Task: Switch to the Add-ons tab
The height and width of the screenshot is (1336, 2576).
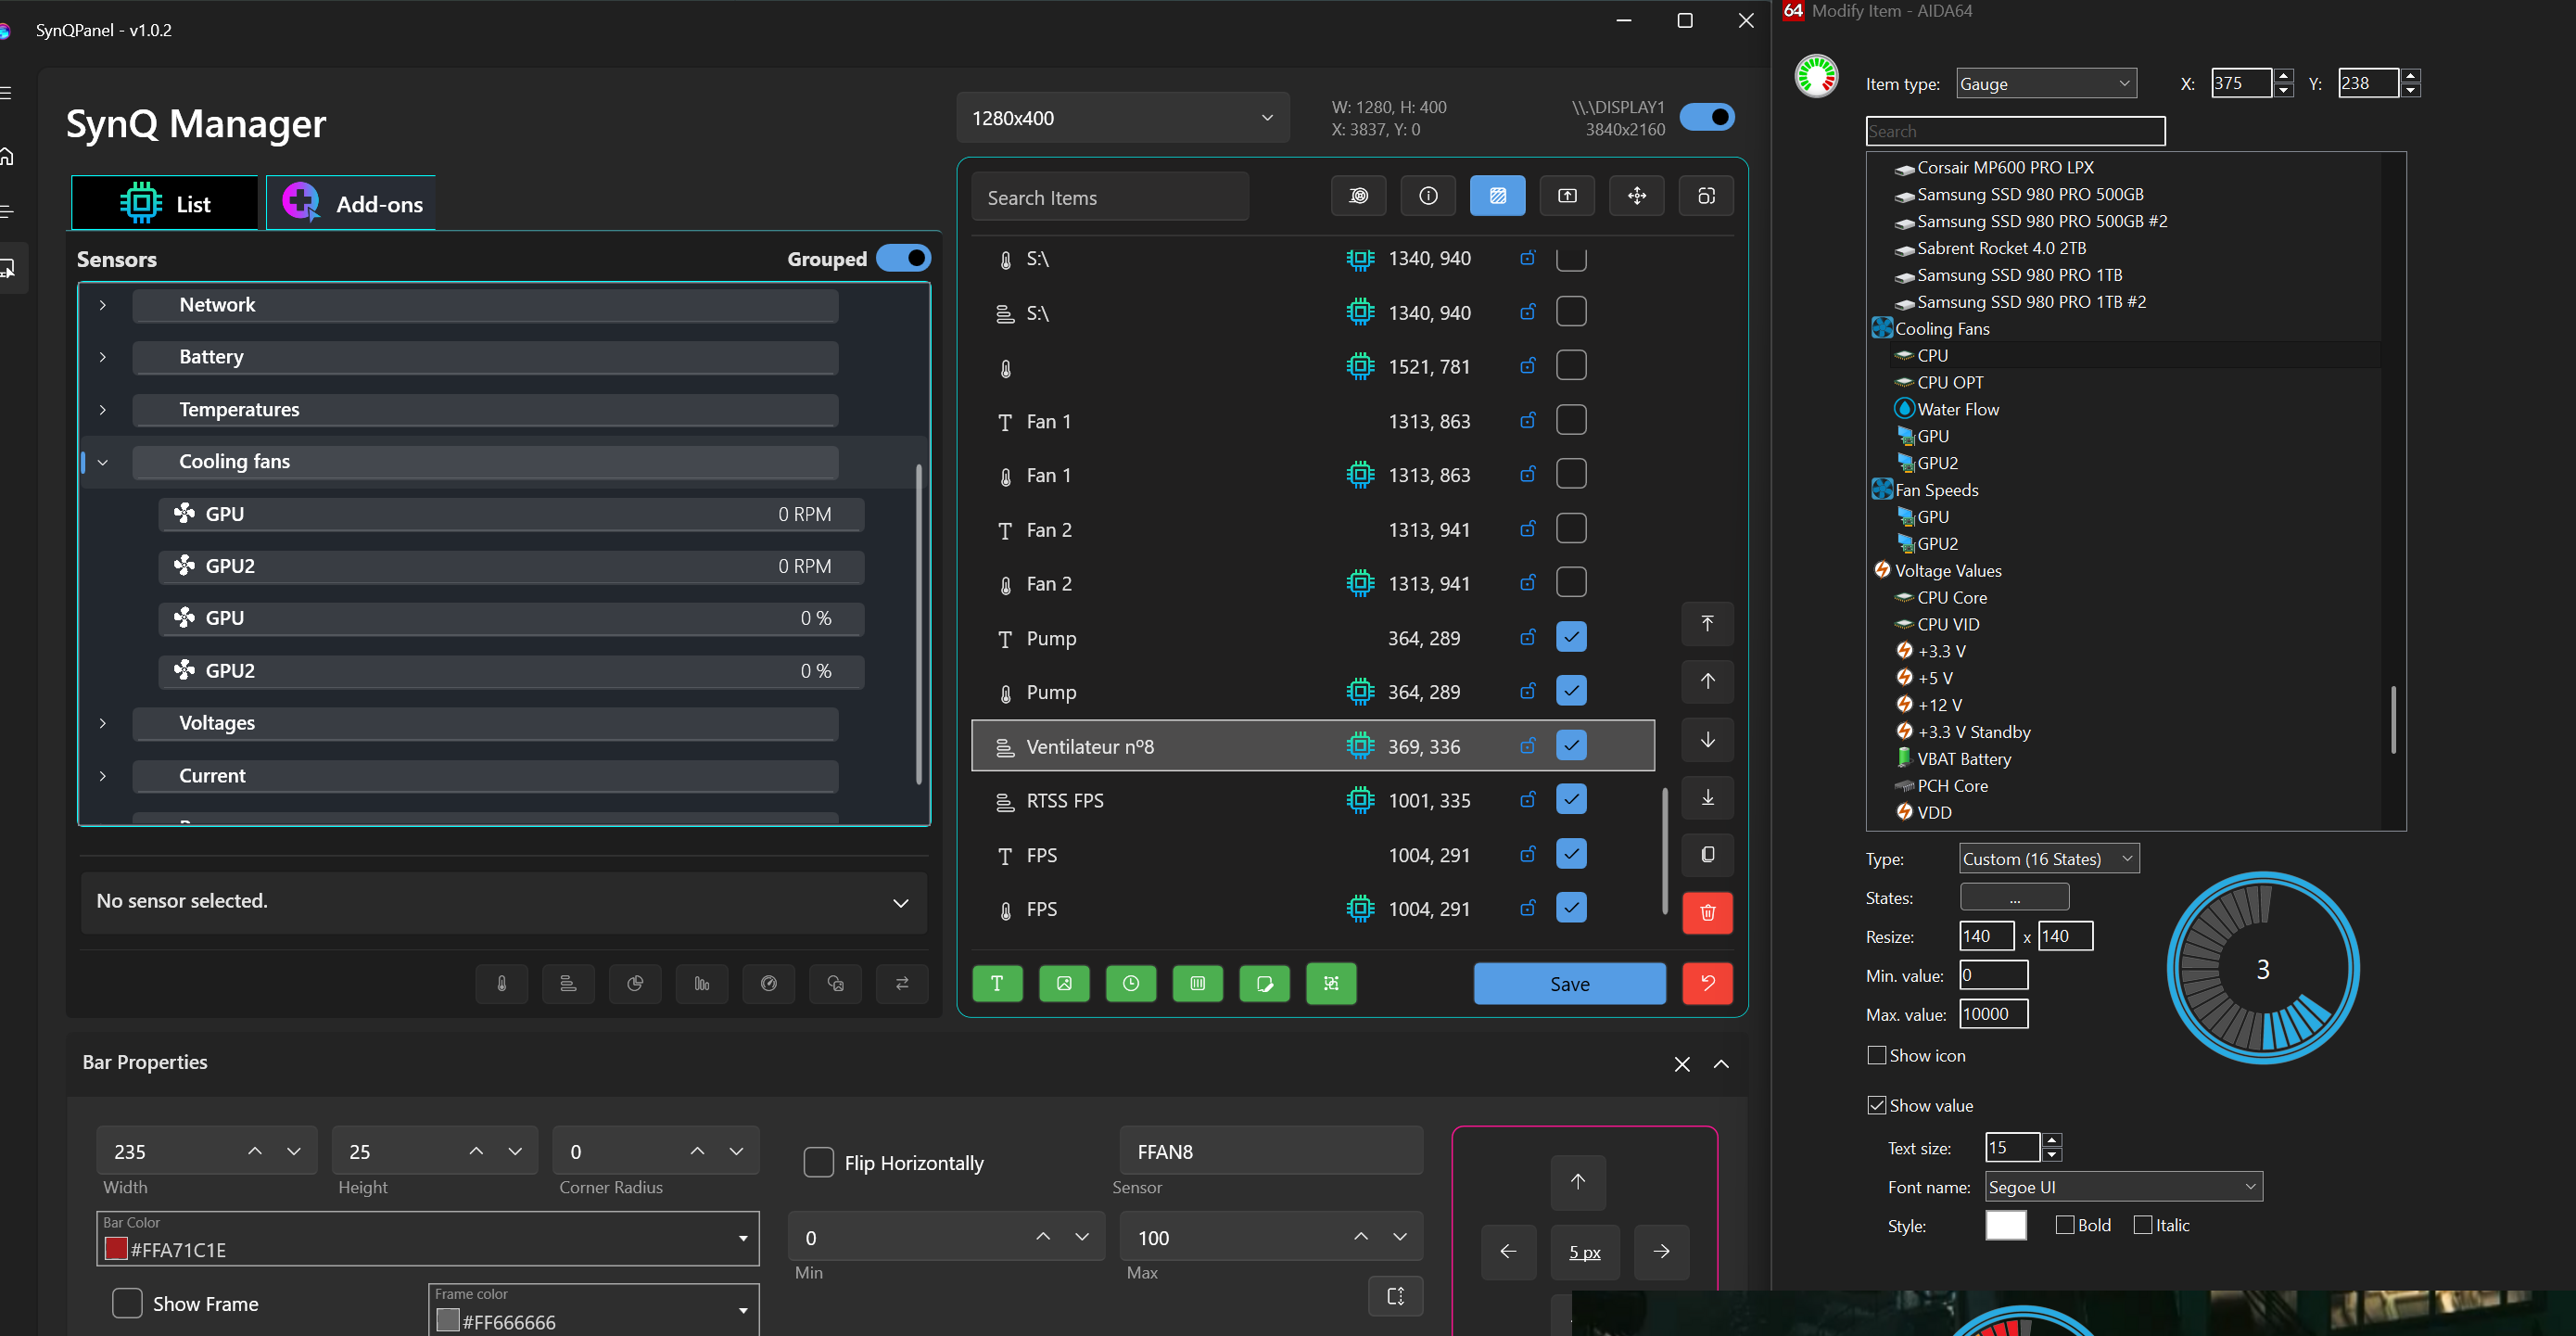Action: (x=352, y=204)
